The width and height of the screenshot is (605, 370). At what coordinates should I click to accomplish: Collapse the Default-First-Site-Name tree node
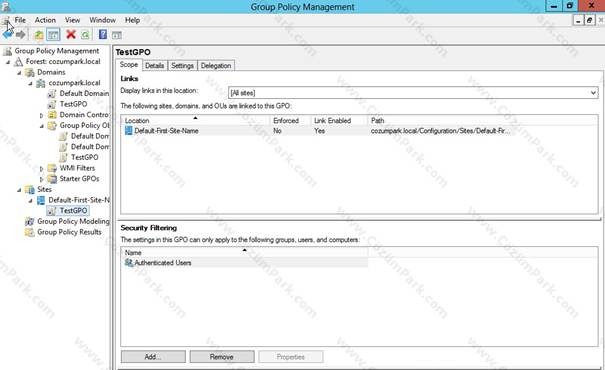click(30, 200)
